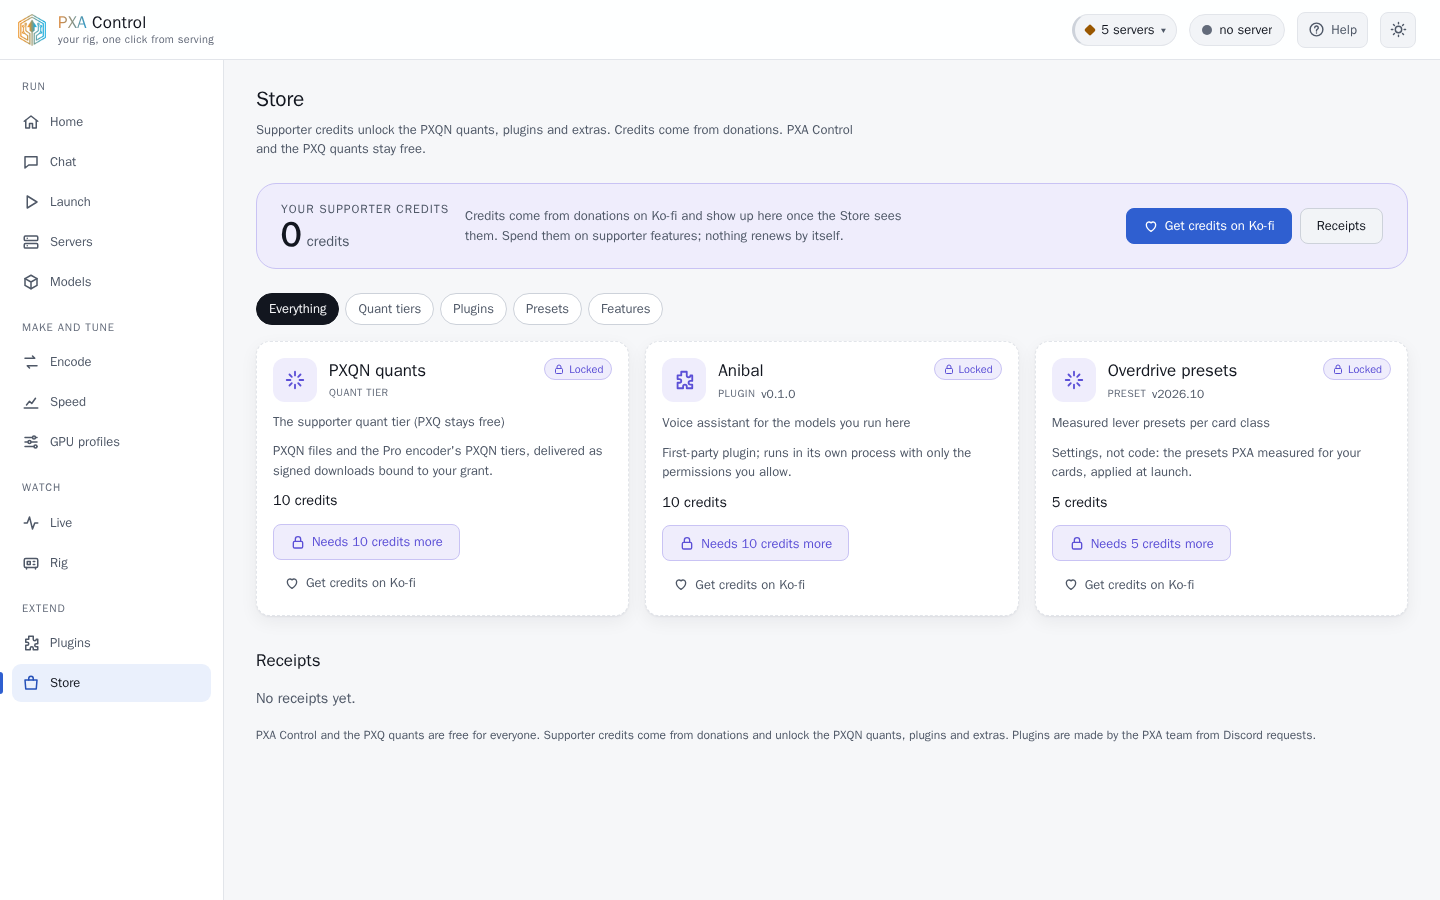Viewport: 1440px width, 900px height.
Task: Click Needs 10 credits more on PXQN quants
Action: click(366, 542)
